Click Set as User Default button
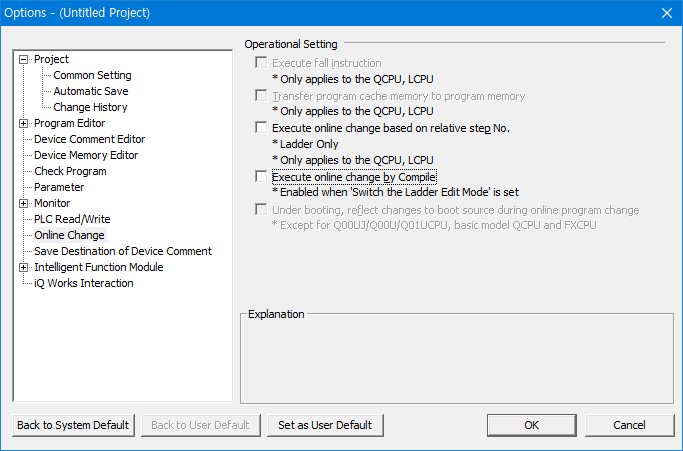683x451 pixels. (x=325, y=425)
